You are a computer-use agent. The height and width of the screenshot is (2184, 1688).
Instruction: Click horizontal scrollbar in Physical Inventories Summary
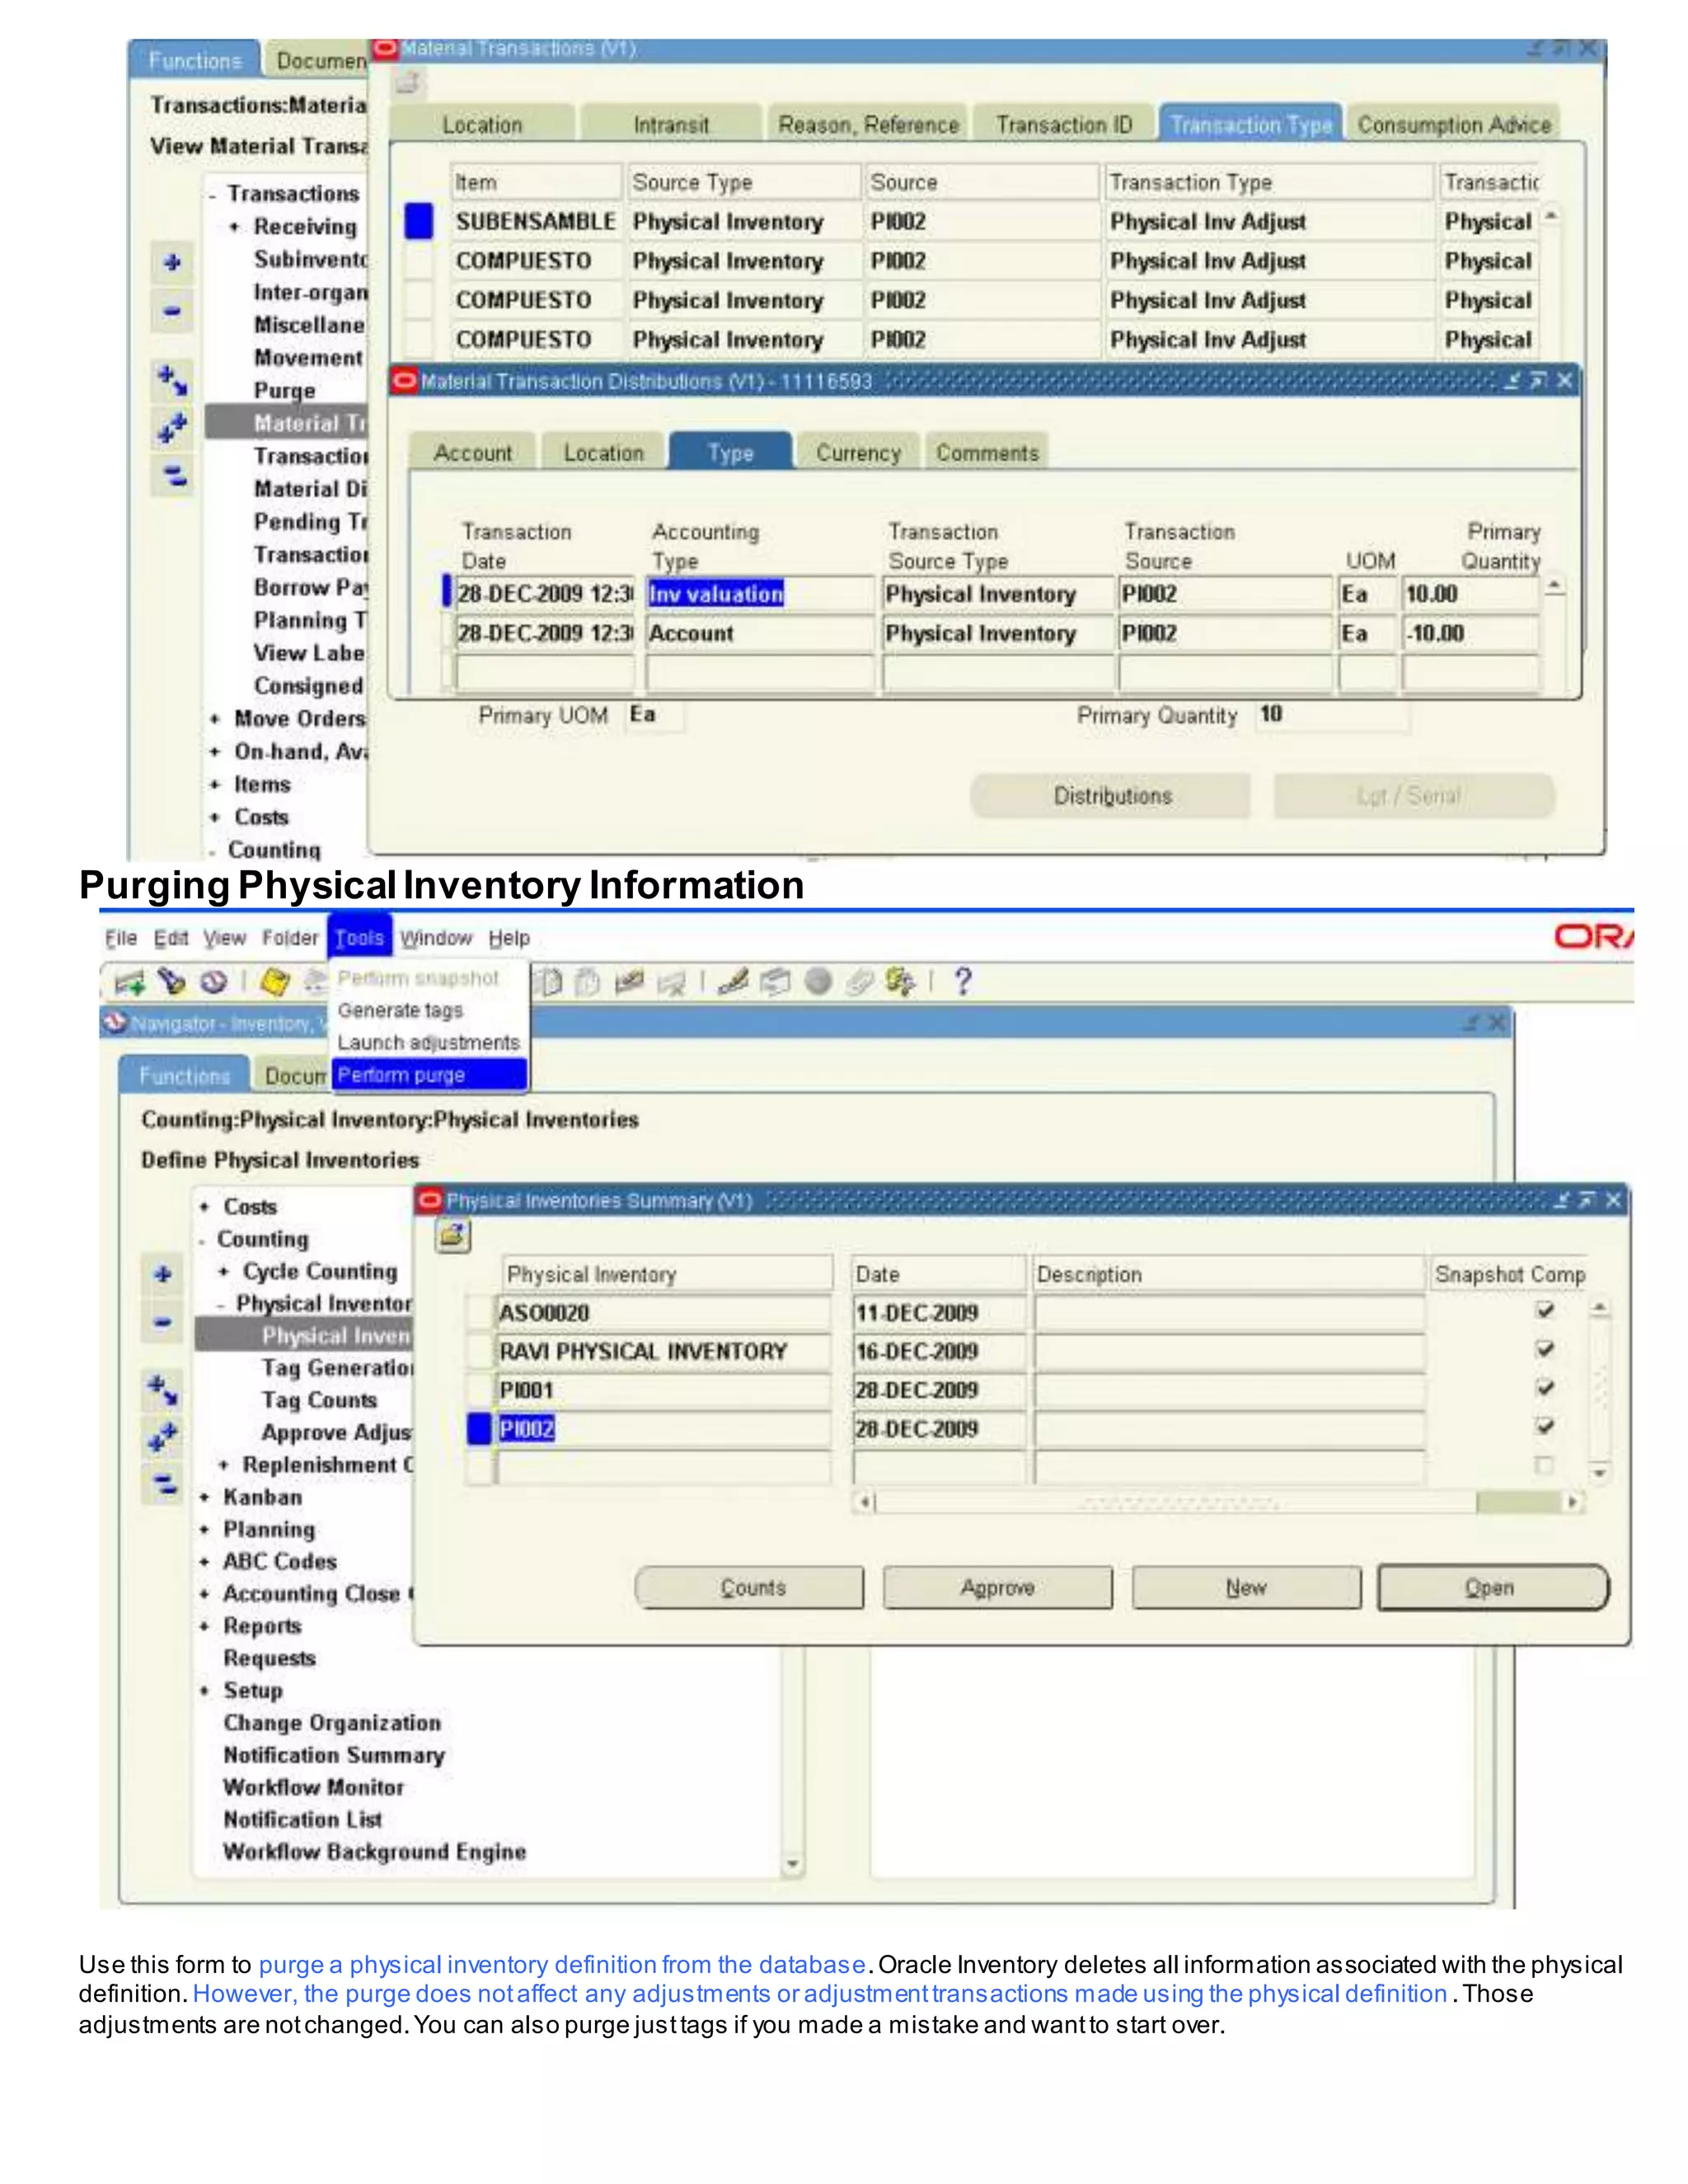1220,1502
